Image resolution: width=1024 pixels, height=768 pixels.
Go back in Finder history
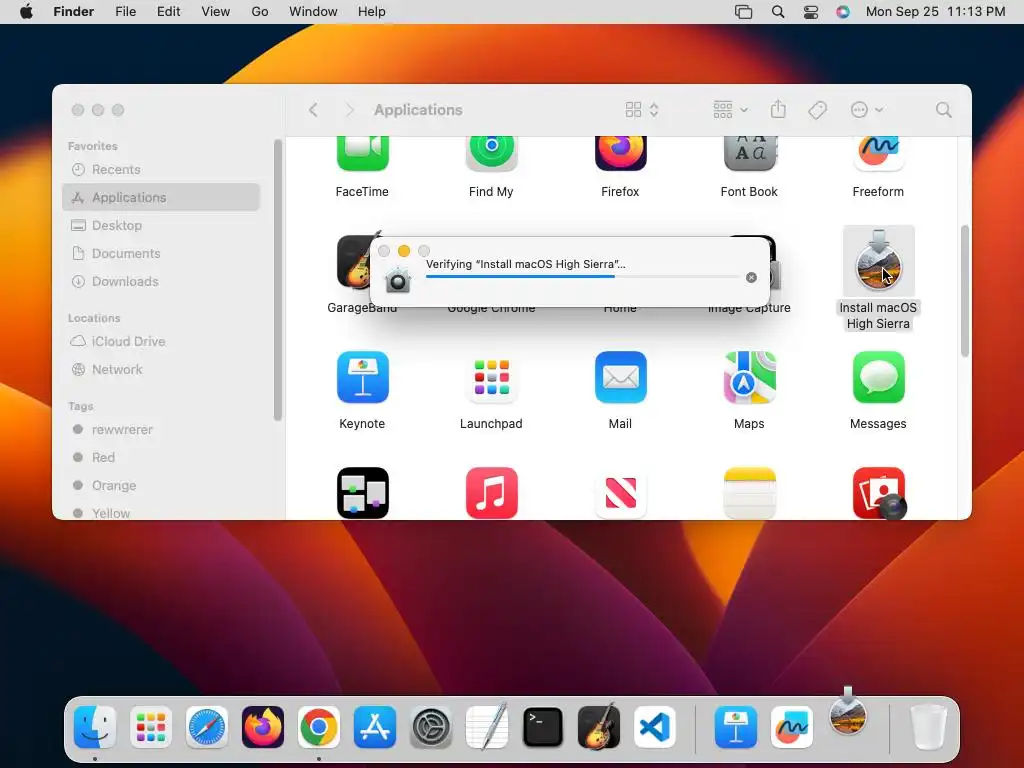[313, 110]
